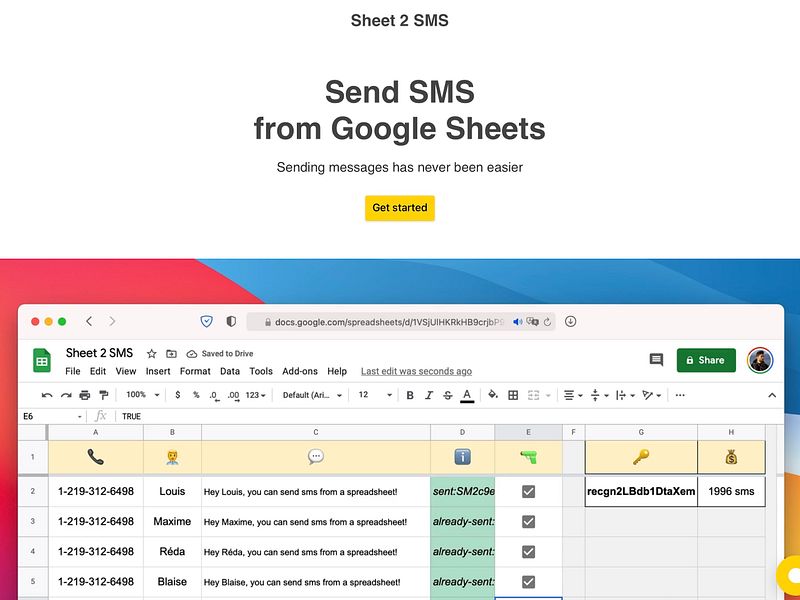This screenshot has width=800, height=600.
Task: Toggle the checkbox in Maxime row
Action: click(529, 521)
